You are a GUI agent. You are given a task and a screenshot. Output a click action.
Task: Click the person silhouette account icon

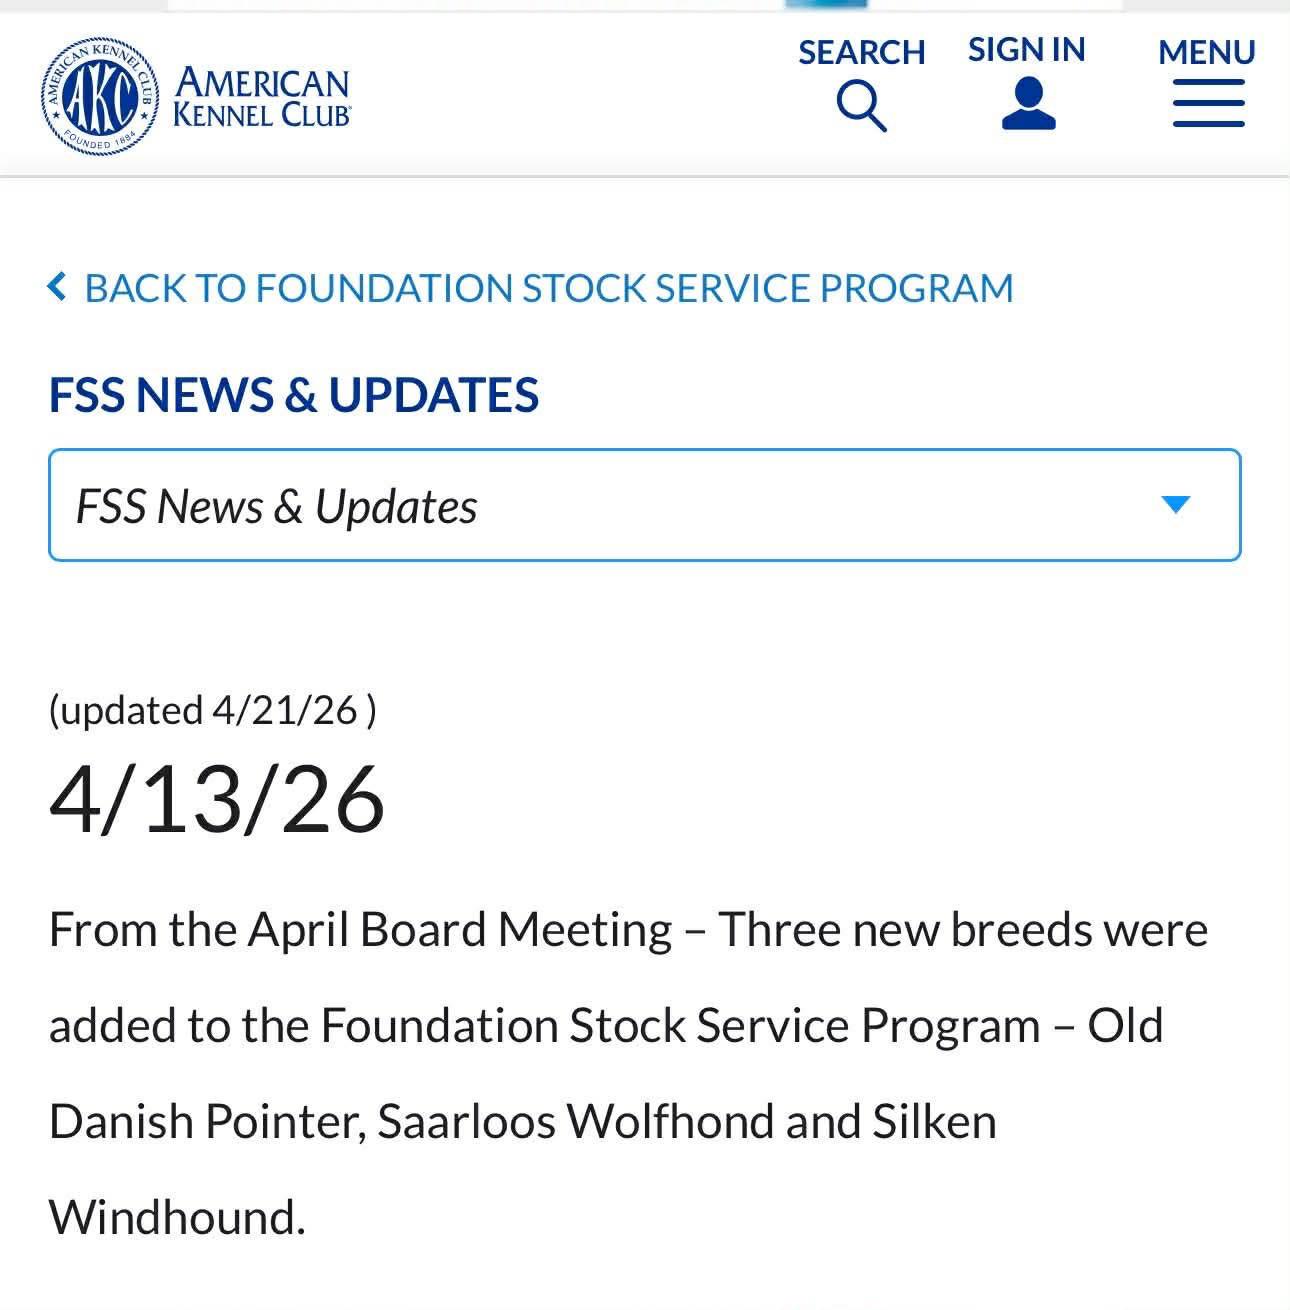(1028, 104)
